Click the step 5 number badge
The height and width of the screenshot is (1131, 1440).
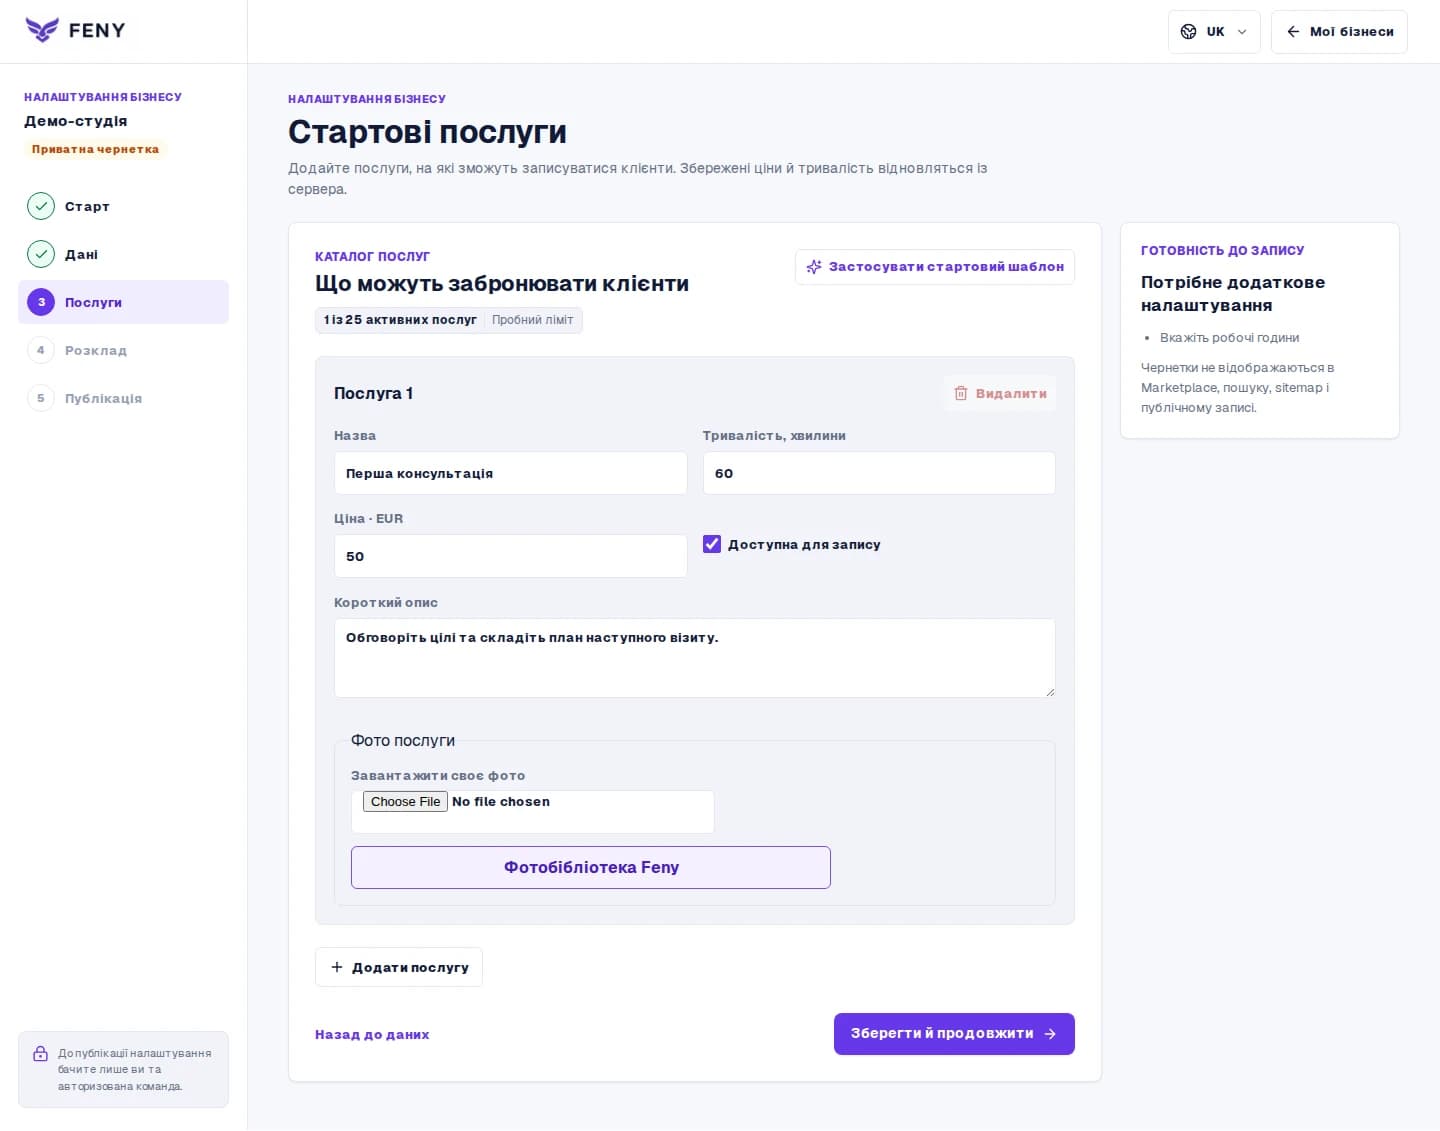41,398
